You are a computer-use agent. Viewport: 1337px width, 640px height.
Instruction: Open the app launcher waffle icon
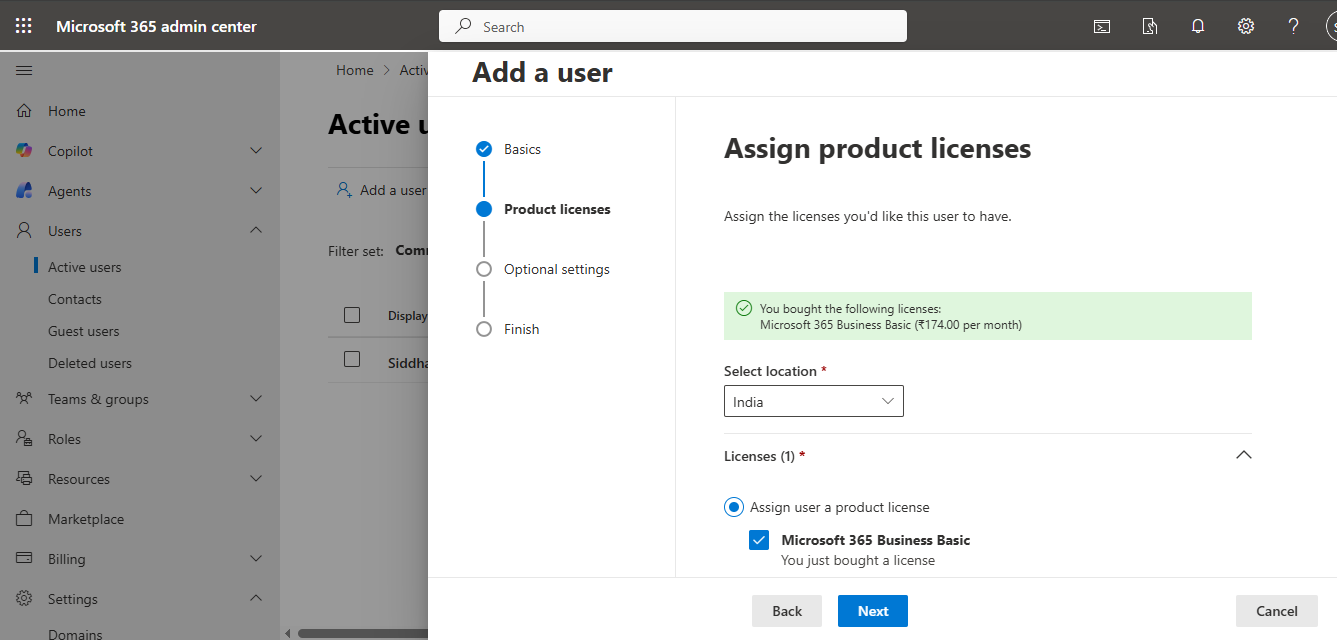click(x=24, y=26)
